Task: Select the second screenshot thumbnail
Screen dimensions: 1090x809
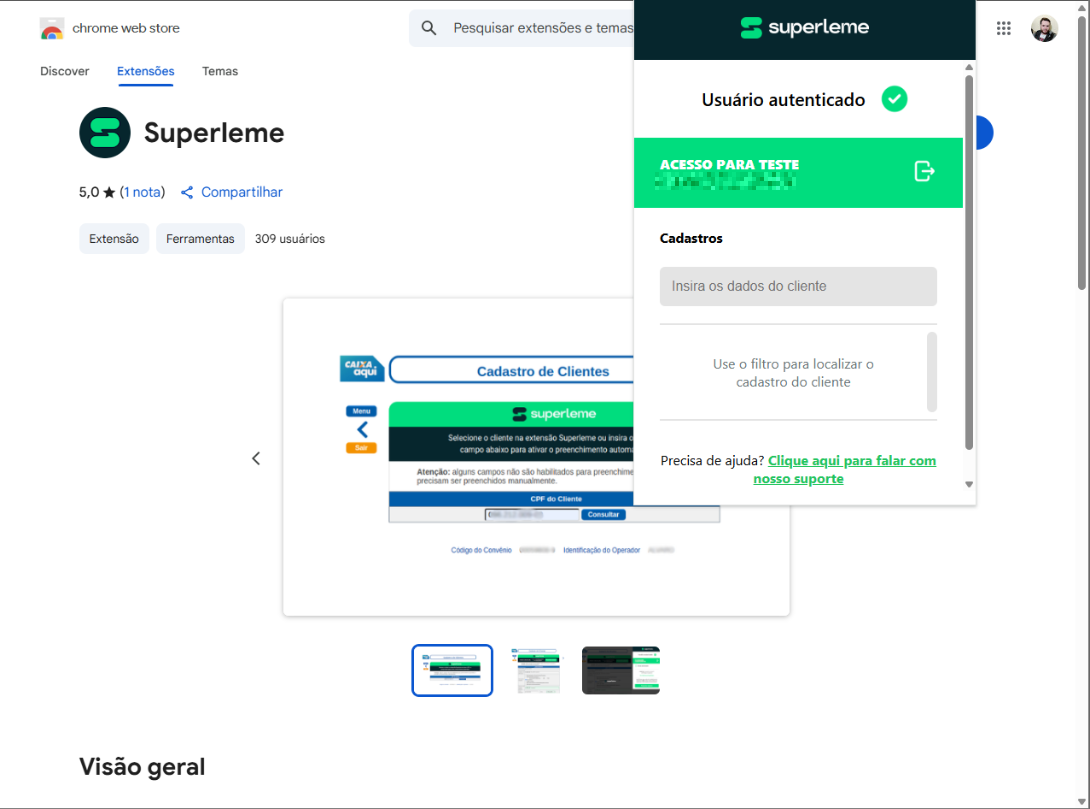Action: tap(536, 670)
